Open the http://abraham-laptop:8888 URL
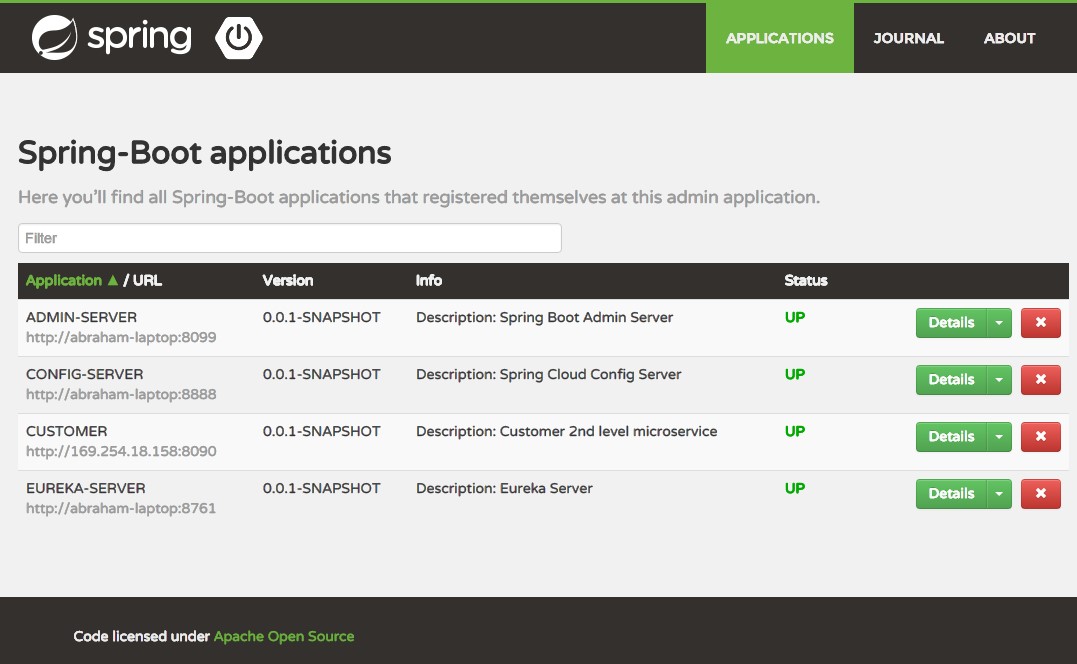 pyautogui.click(x=121, y=394)
